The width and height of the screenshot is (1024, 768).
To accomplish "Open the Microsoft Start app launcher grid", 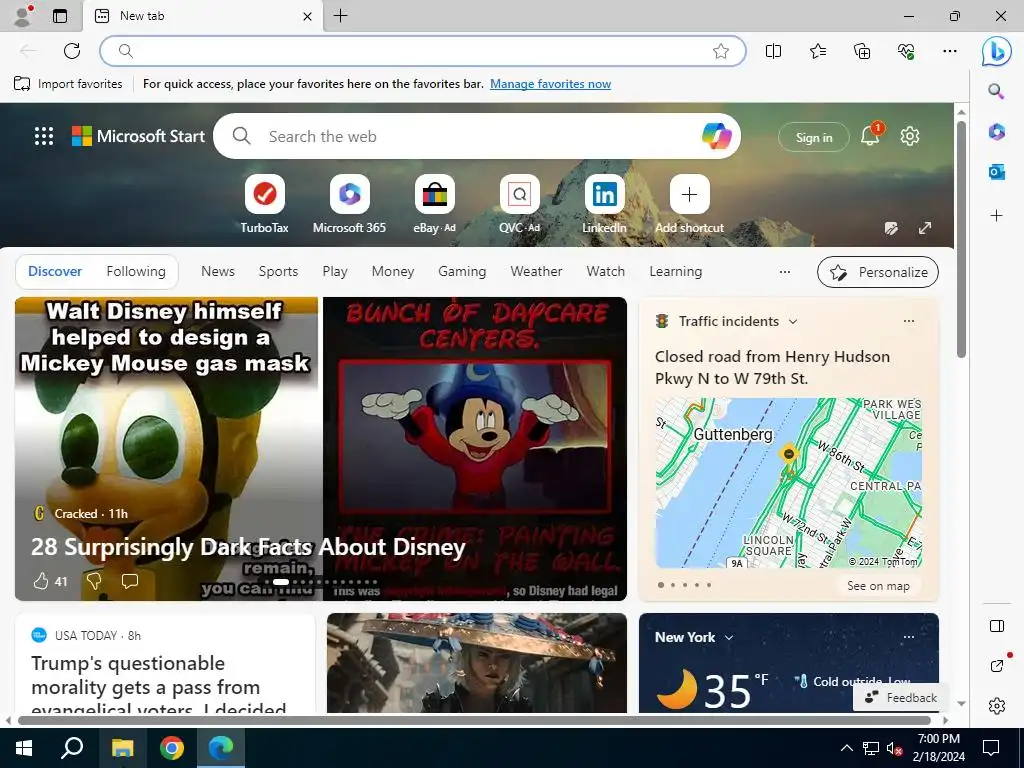I will coord(44,136).
